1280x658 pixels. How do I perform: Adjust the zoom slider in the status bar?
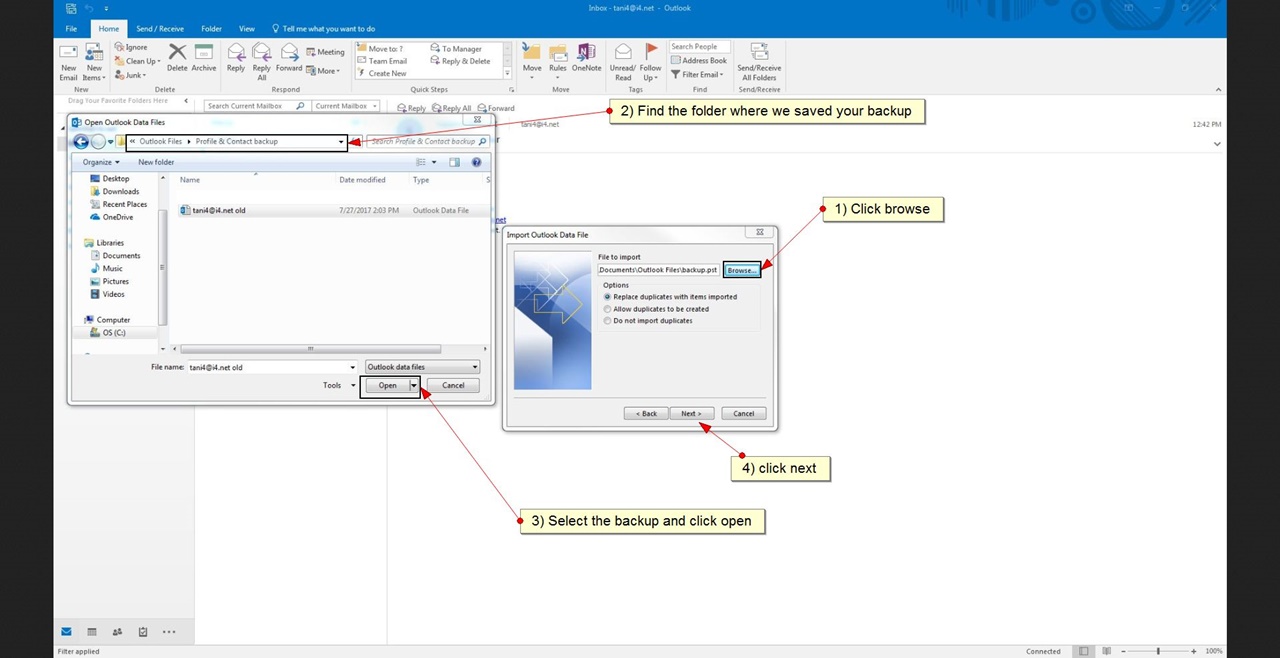(x=1158, y=651)
